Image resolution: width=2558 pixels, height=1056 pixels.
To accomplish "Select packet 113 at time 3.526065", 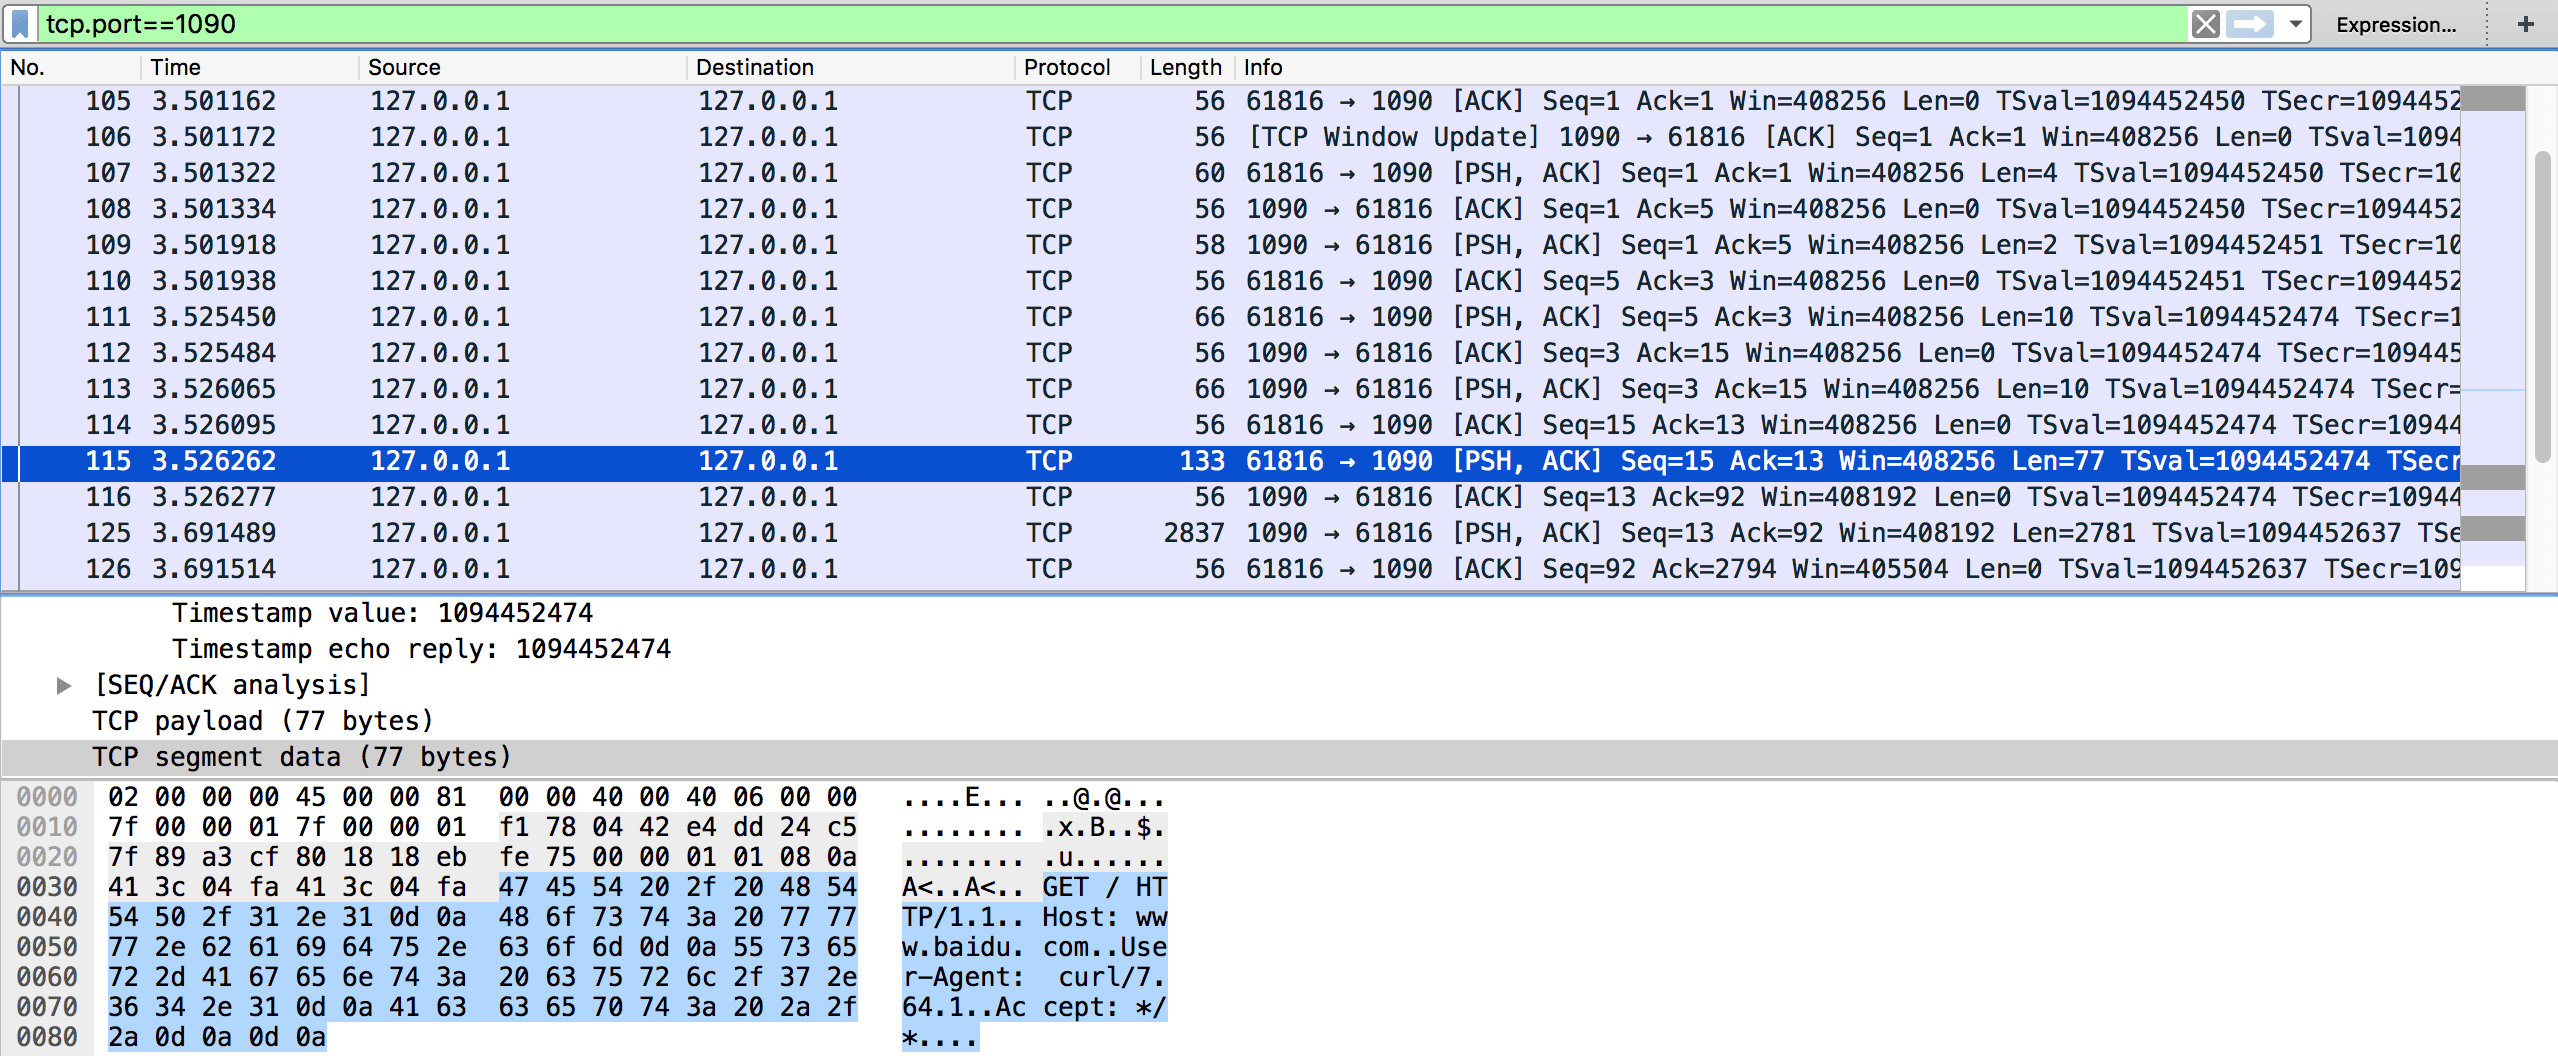I will click(1231, 389).
